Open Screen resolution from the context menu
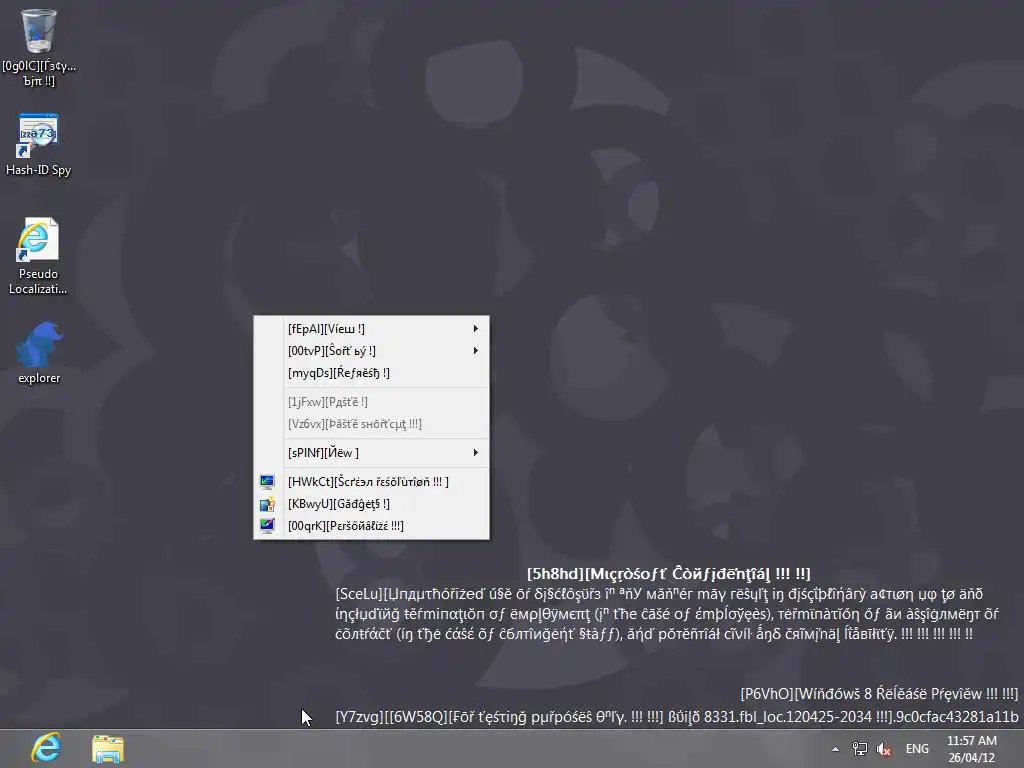Screen dimensions: 1024x768 (x=371, y=482)
